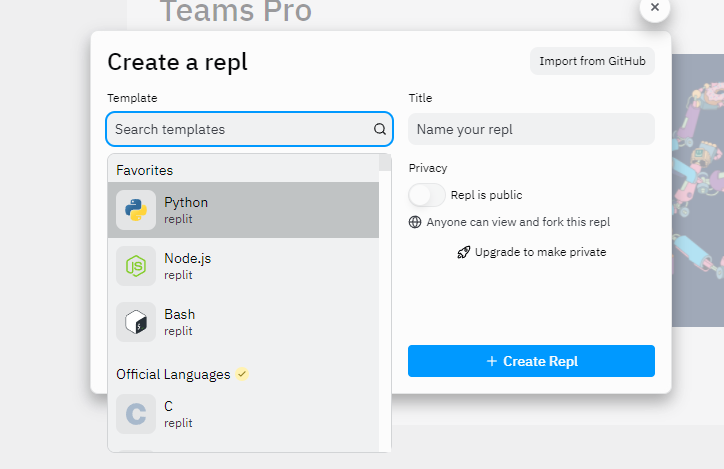Click the Favorites section header

145,170
